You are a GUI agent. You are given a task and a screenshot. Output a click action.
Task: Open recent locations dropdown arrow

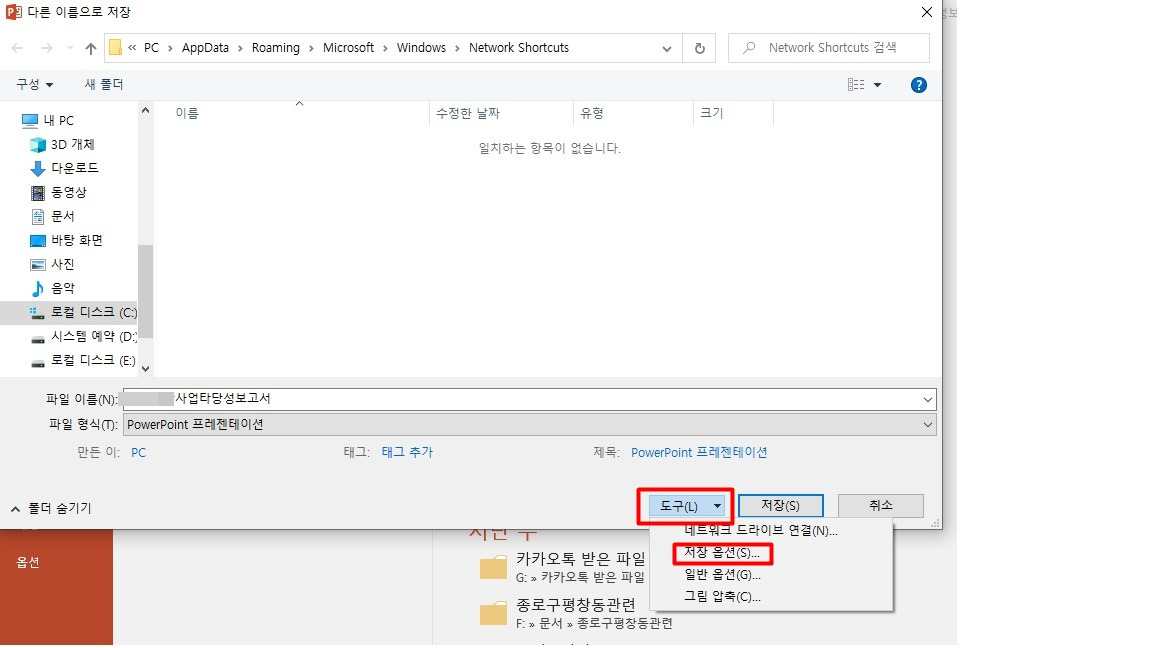coord(70,48)
